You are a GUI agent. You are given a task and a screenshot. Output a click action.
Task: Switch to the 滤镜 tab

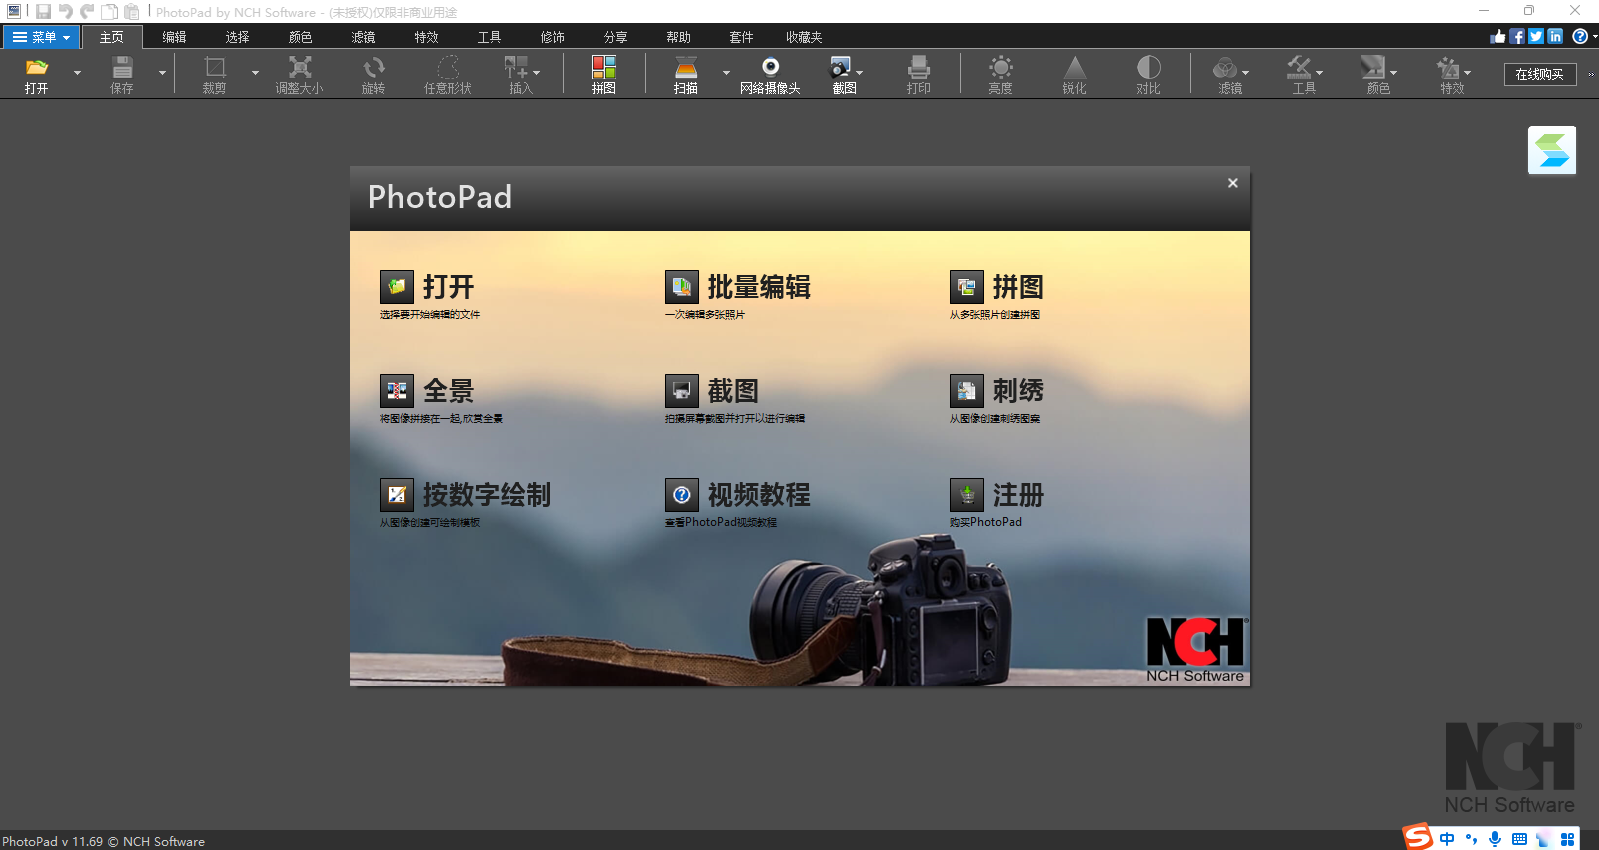[x=363, y=37]
